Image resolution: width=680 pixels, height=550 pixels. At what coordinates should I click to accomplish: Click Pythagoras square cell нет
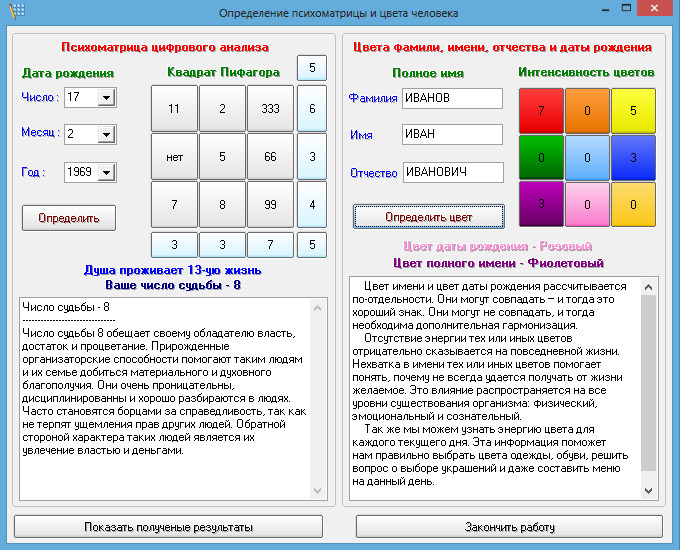(174, 157)
